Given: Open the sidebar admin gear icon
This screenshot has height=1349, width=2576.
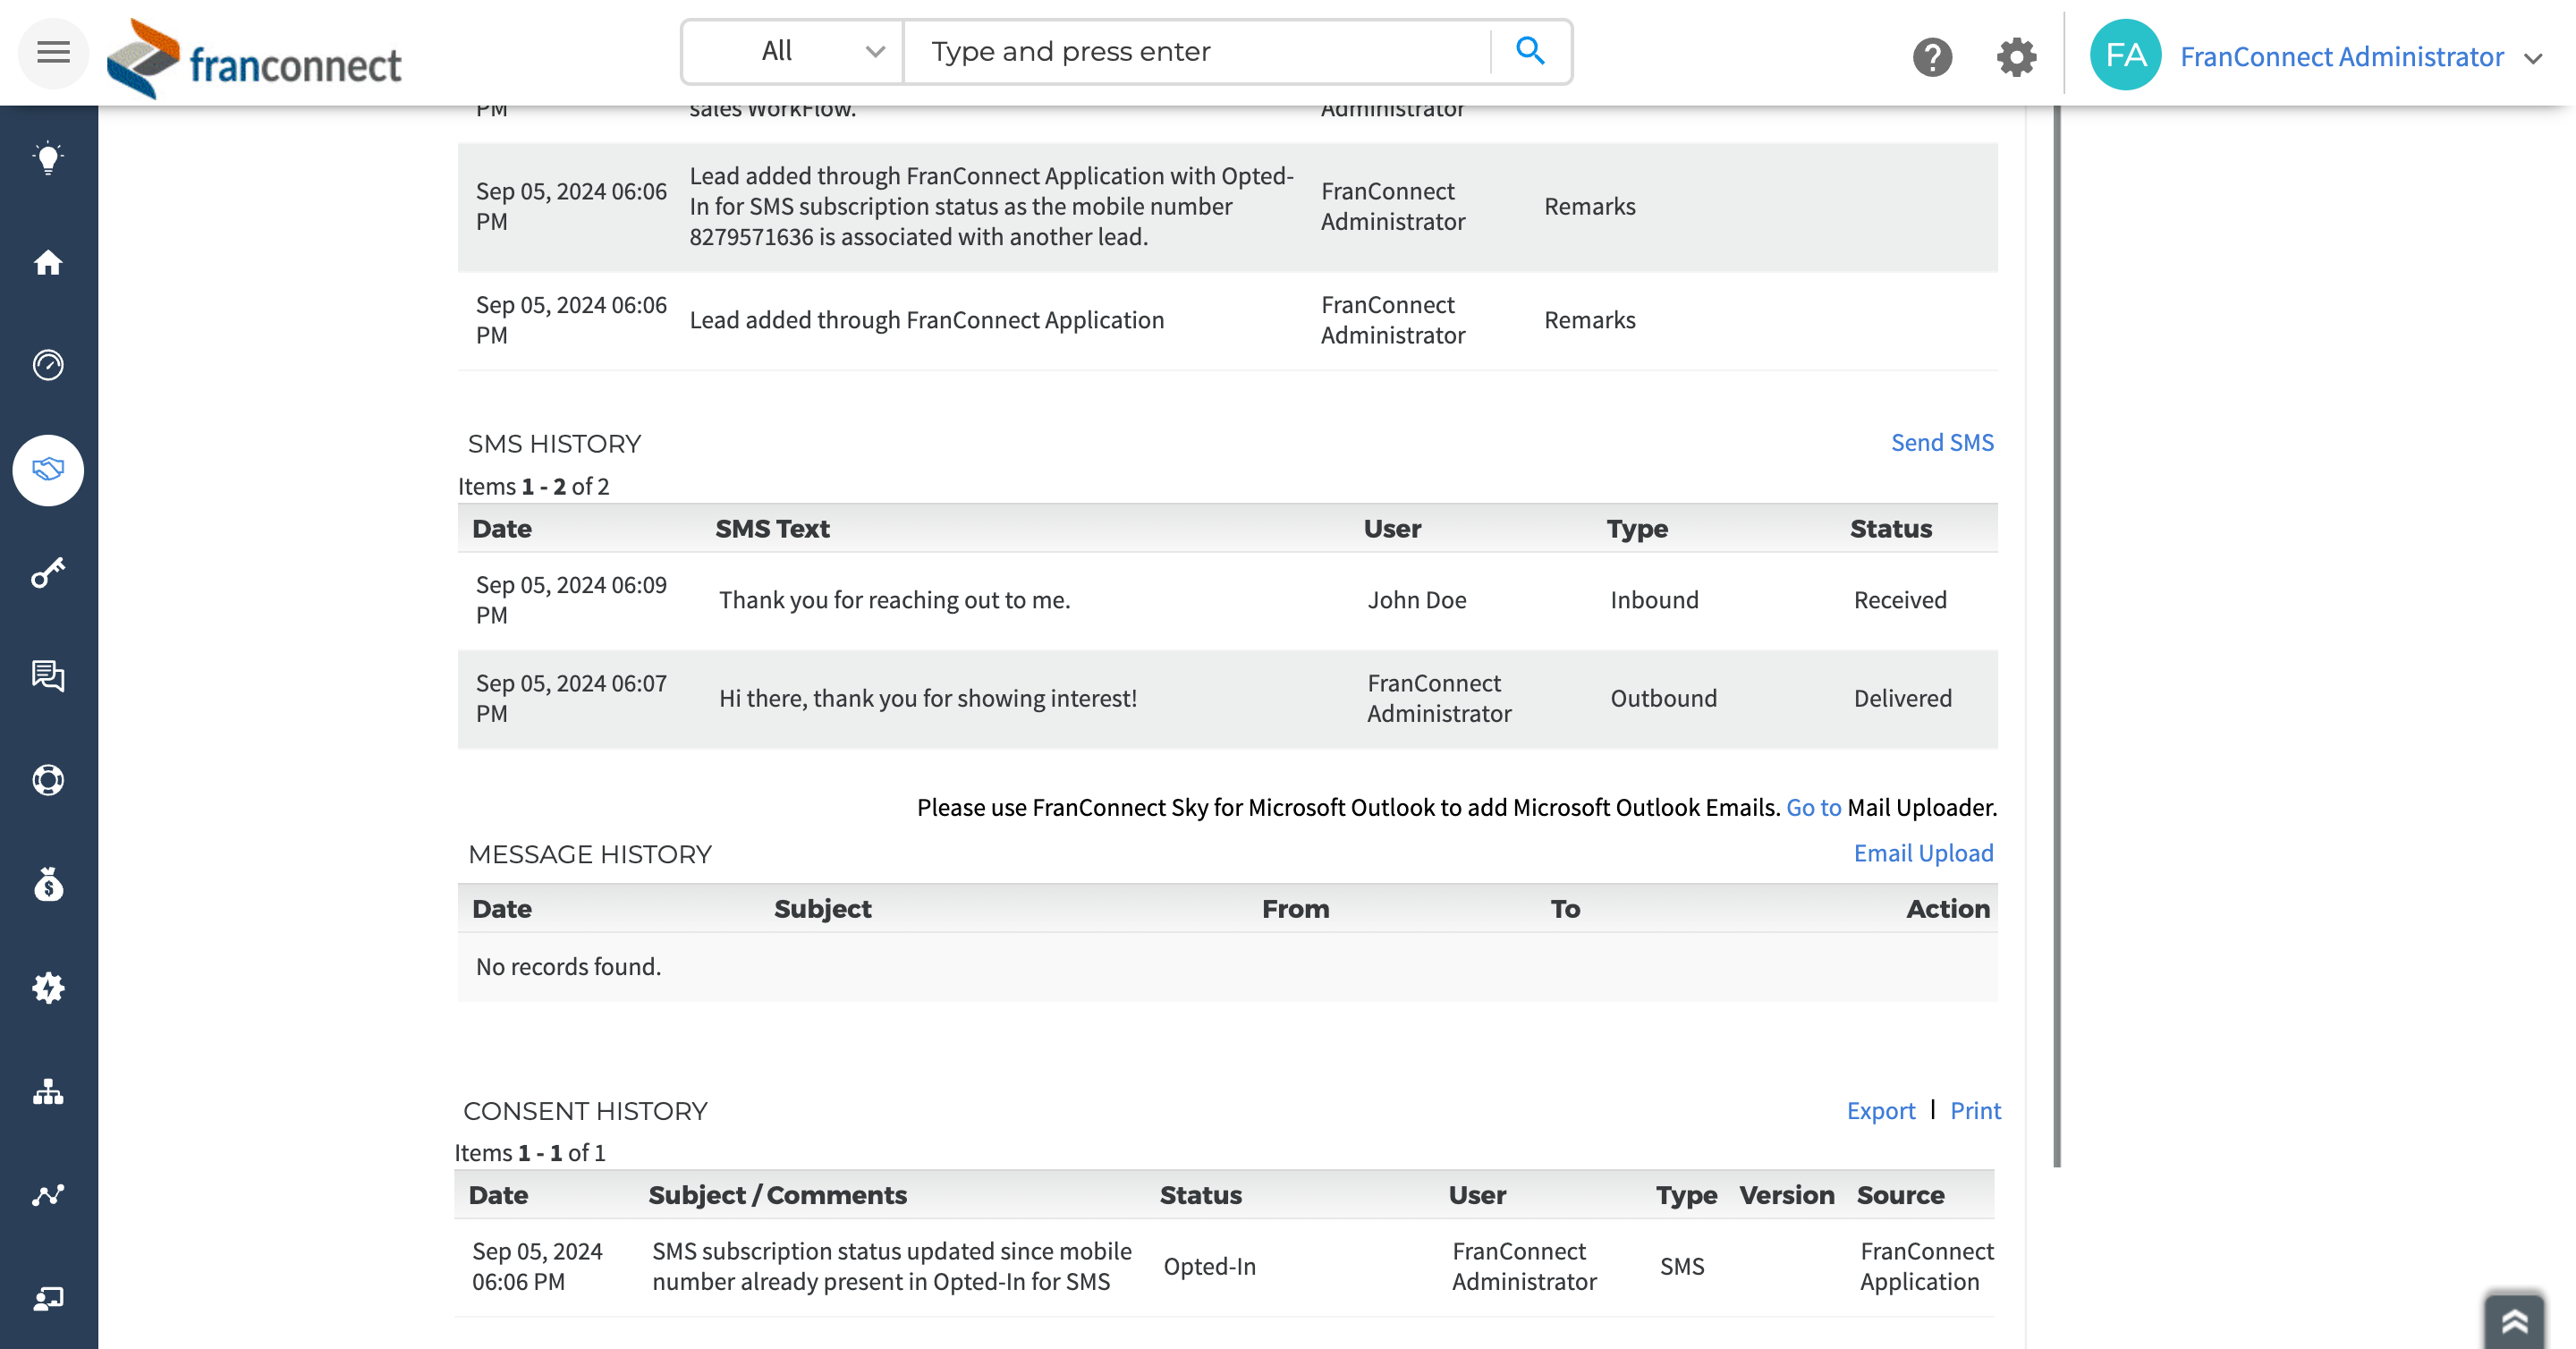Looking at the screenshot, I should pyautogui.click(x=48, y=988).
